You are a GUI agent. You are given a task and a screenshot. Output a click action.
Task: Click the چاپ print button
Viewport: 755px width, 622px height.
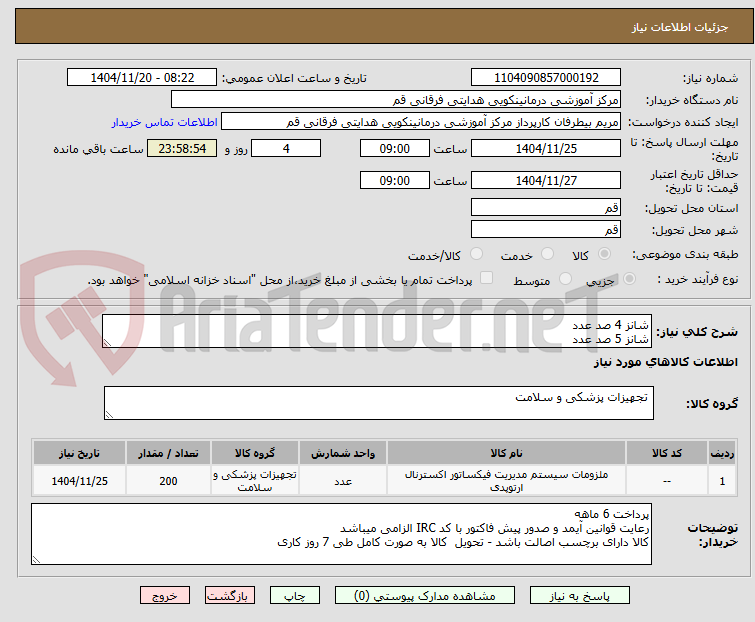[x=295, y=596]
